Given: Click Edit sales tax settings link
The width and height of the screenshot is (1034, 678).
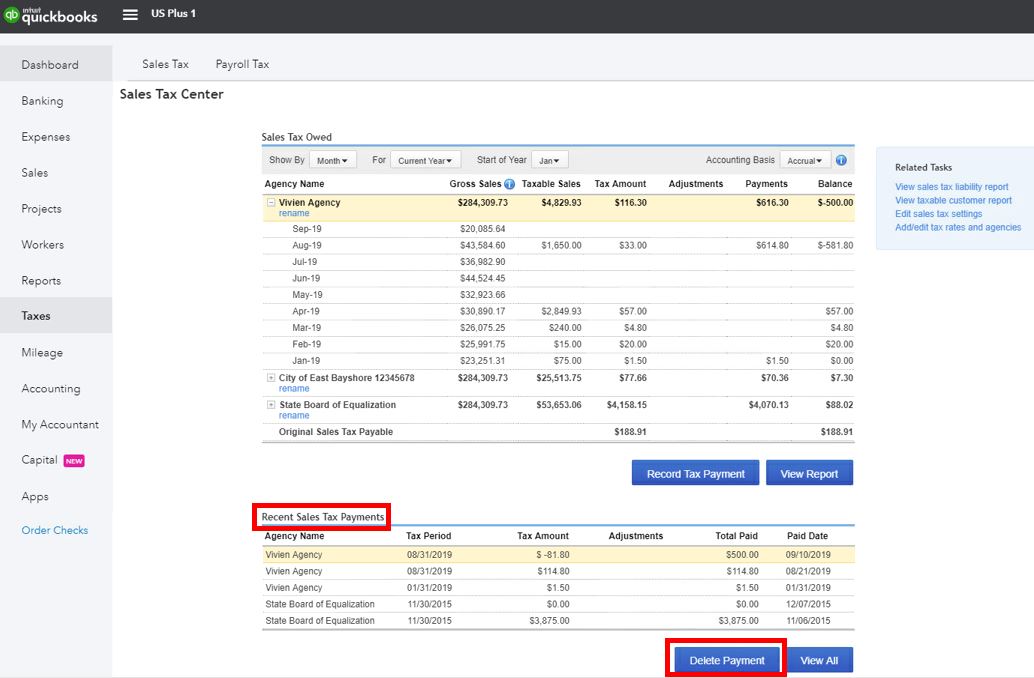Looking at the screenshot, I should 938,214.
